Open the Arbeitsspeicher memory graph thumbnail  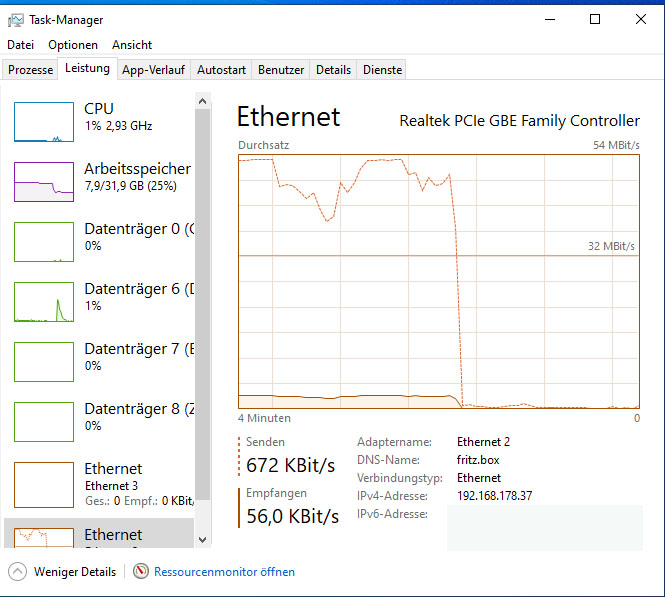click(x=44, y=181)
